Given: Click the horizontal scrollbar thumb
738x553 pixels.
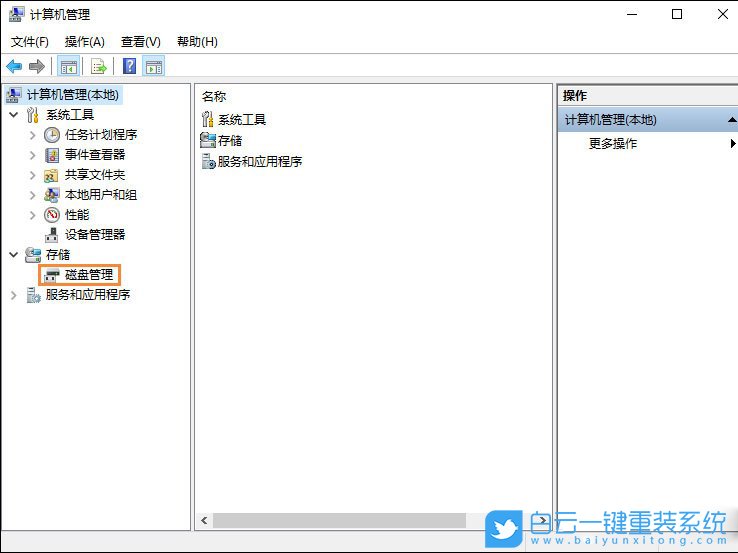Looking at the screenshot, I should click(339, 521).
